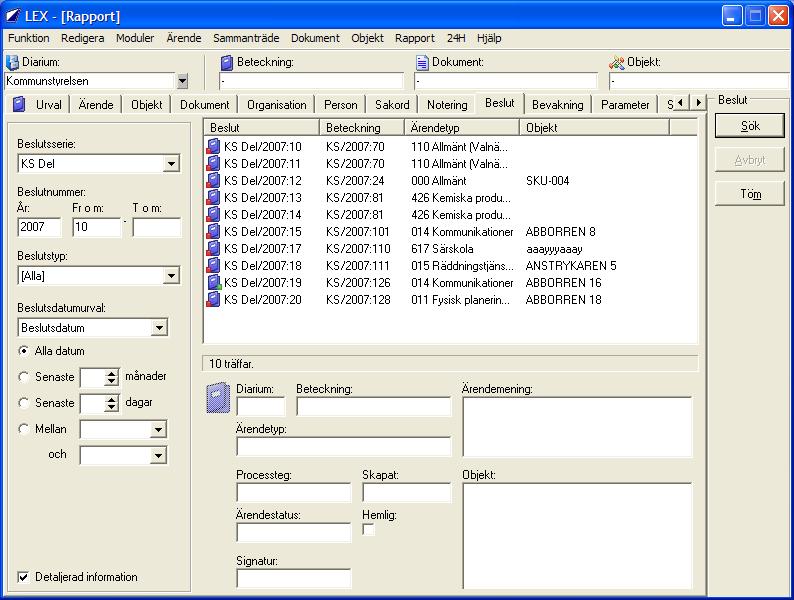Screen dimensions: 794x600
Task: Click the Beteckning blue book icon
Action: [227, 62]
